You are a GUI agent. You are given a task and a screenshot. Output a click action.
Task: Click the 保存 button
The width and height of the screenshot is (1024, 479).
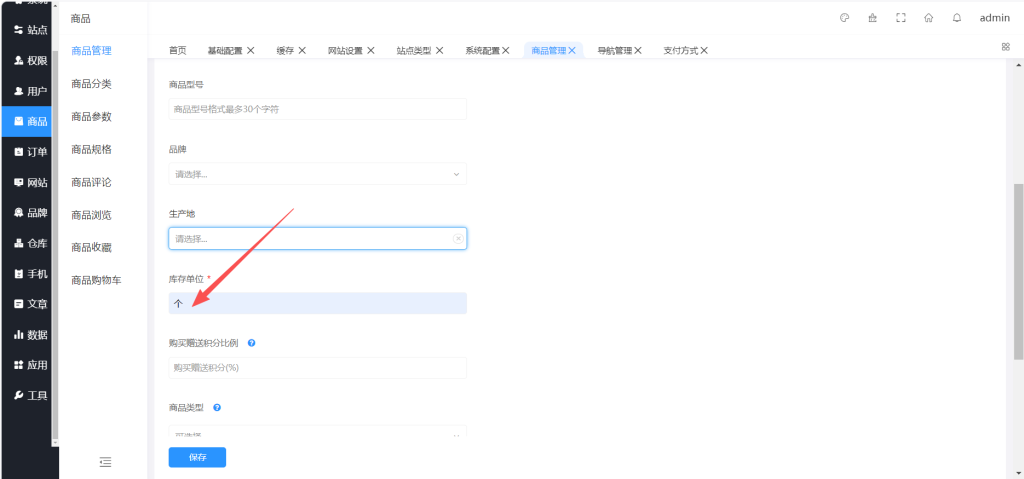pos(197,457)
